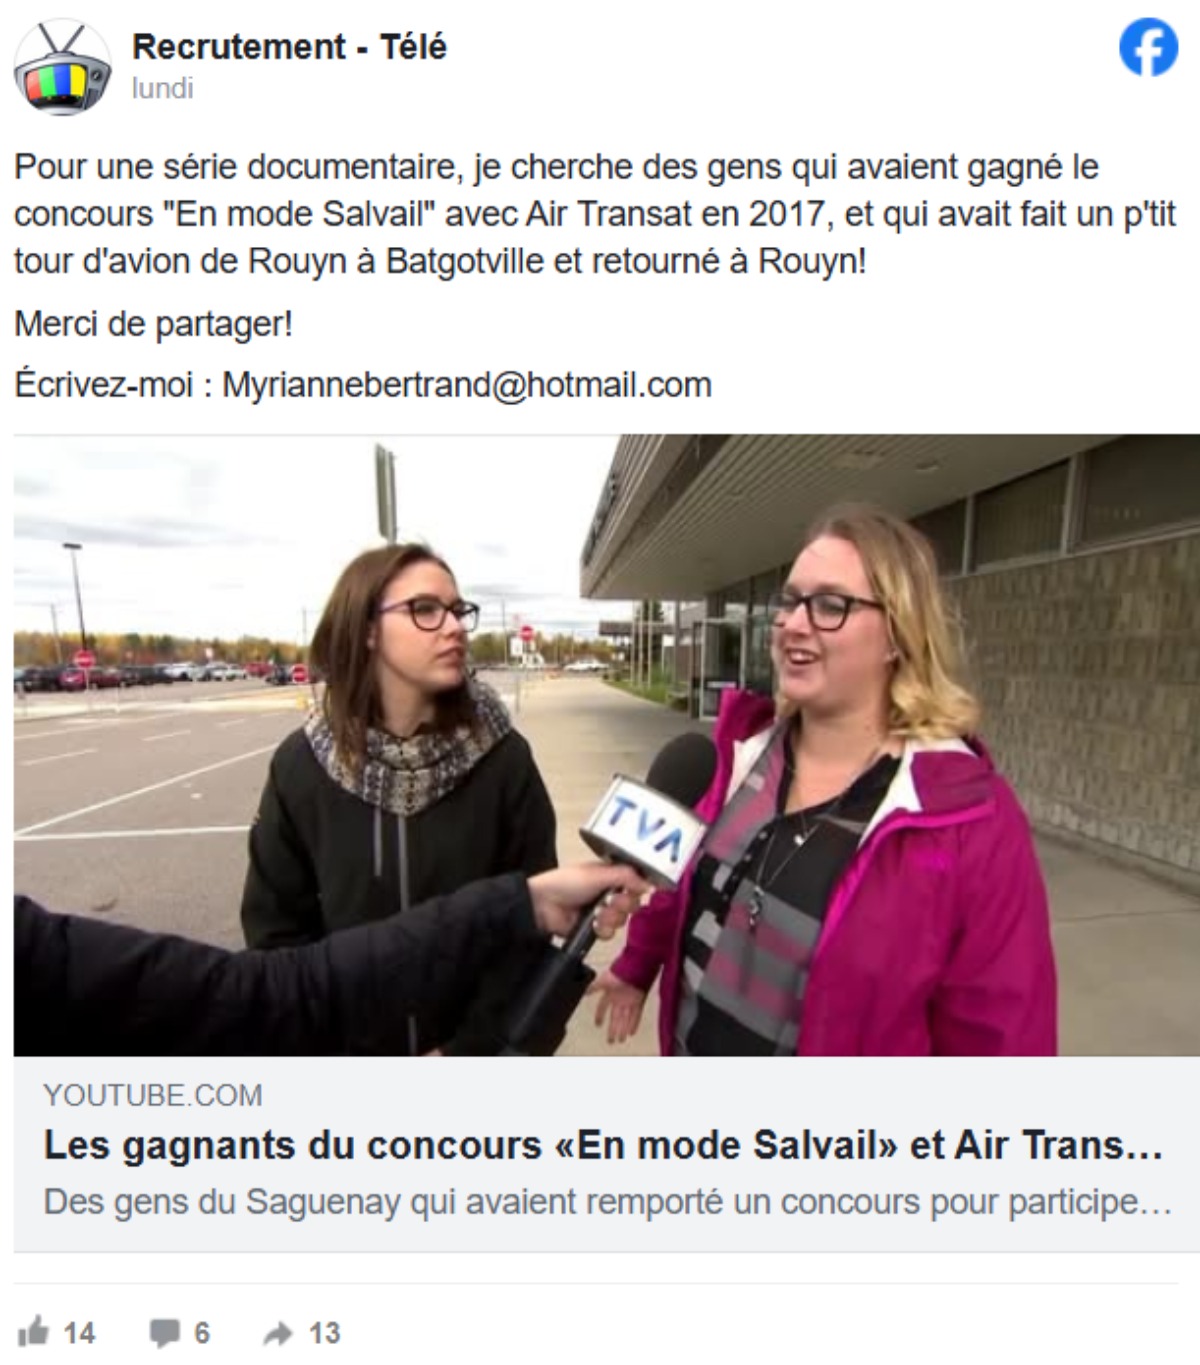The width and height of the screenshot is (1200, 1365).
Task: Click the Recrutement - Télé TV avatar
Action: click(x=62, y=66)
